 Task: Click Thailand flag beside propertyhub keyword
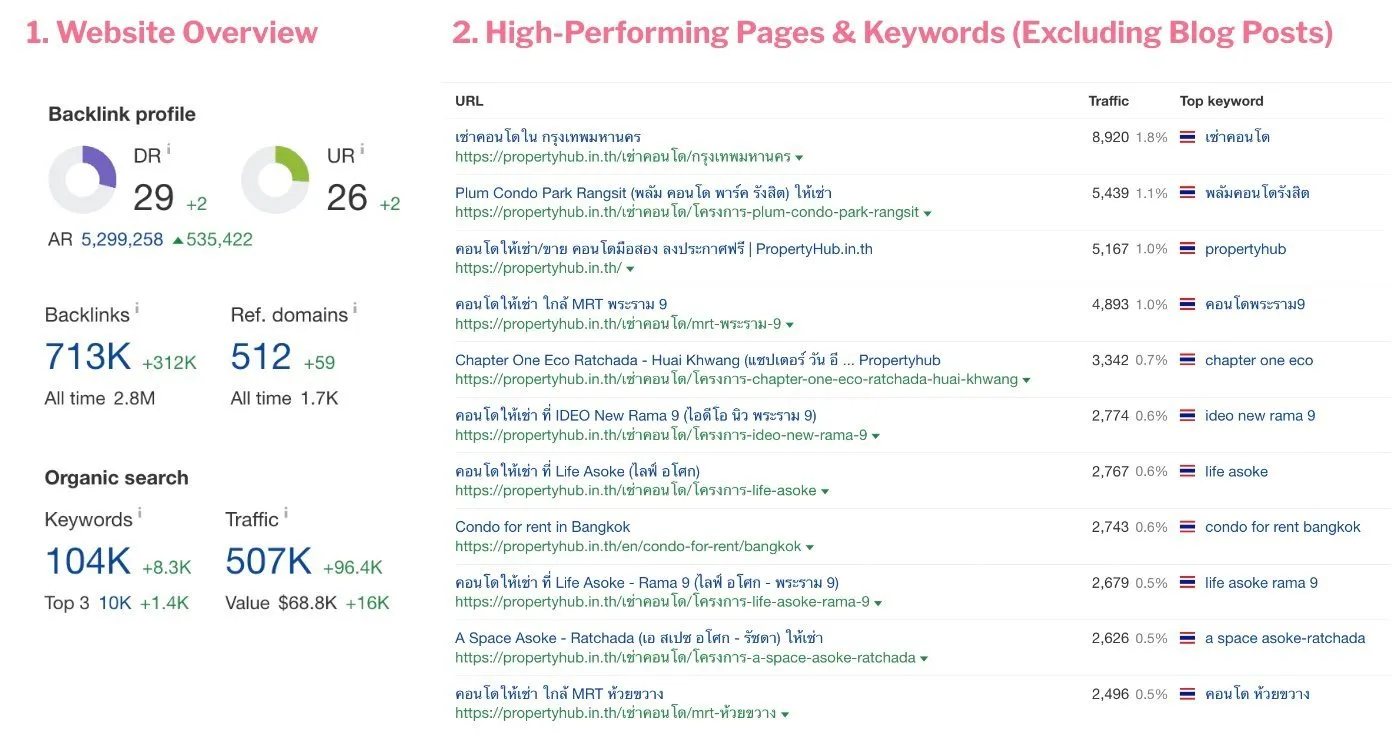1188,249
